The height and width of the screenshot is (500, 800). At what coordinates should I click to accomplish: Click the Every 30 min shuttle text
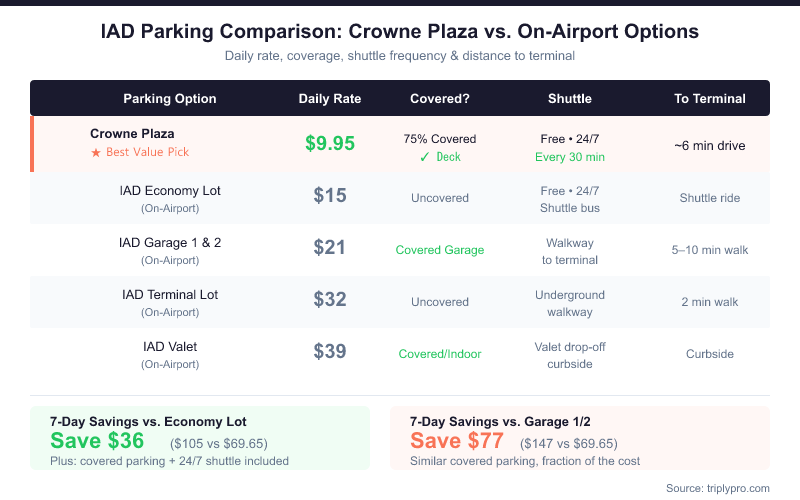pyautogui.click(x=570, y=157)
